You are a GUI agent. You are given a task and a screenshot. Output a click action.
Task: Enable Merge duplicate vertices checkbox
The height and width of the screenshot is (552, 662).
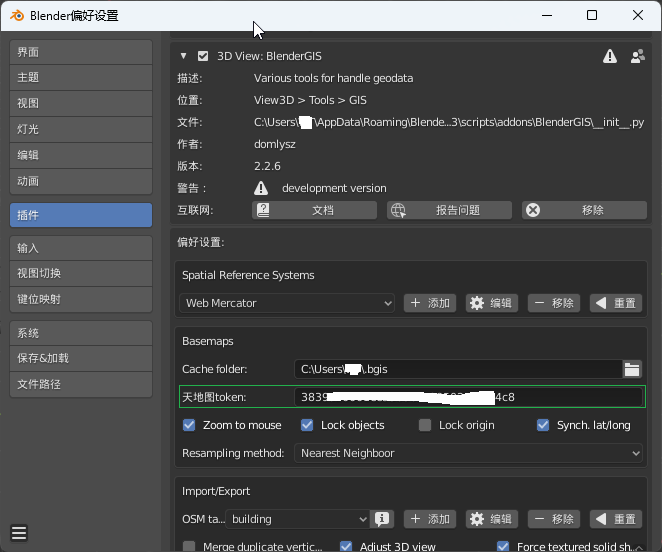pos(189,547)
